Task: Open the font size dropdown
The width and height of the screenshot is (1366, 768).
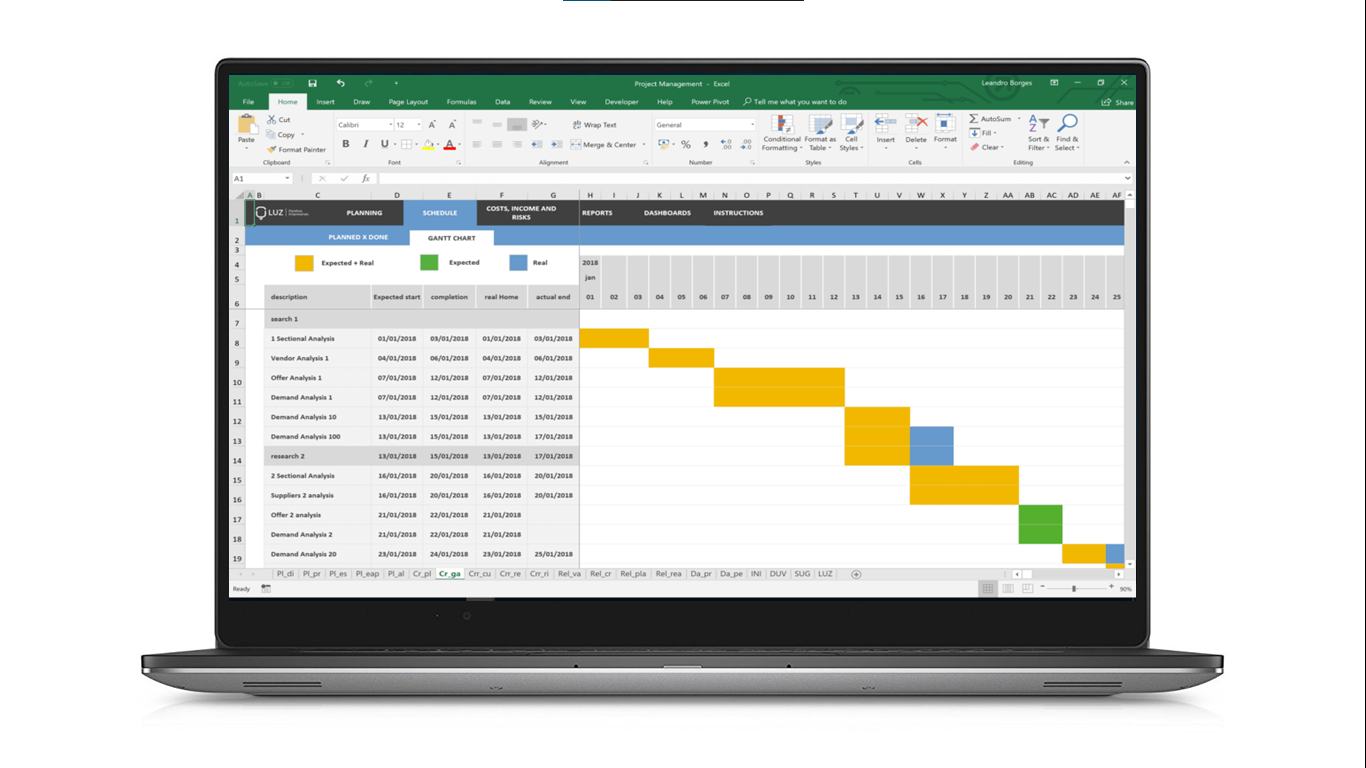Action: pos(419,124)
